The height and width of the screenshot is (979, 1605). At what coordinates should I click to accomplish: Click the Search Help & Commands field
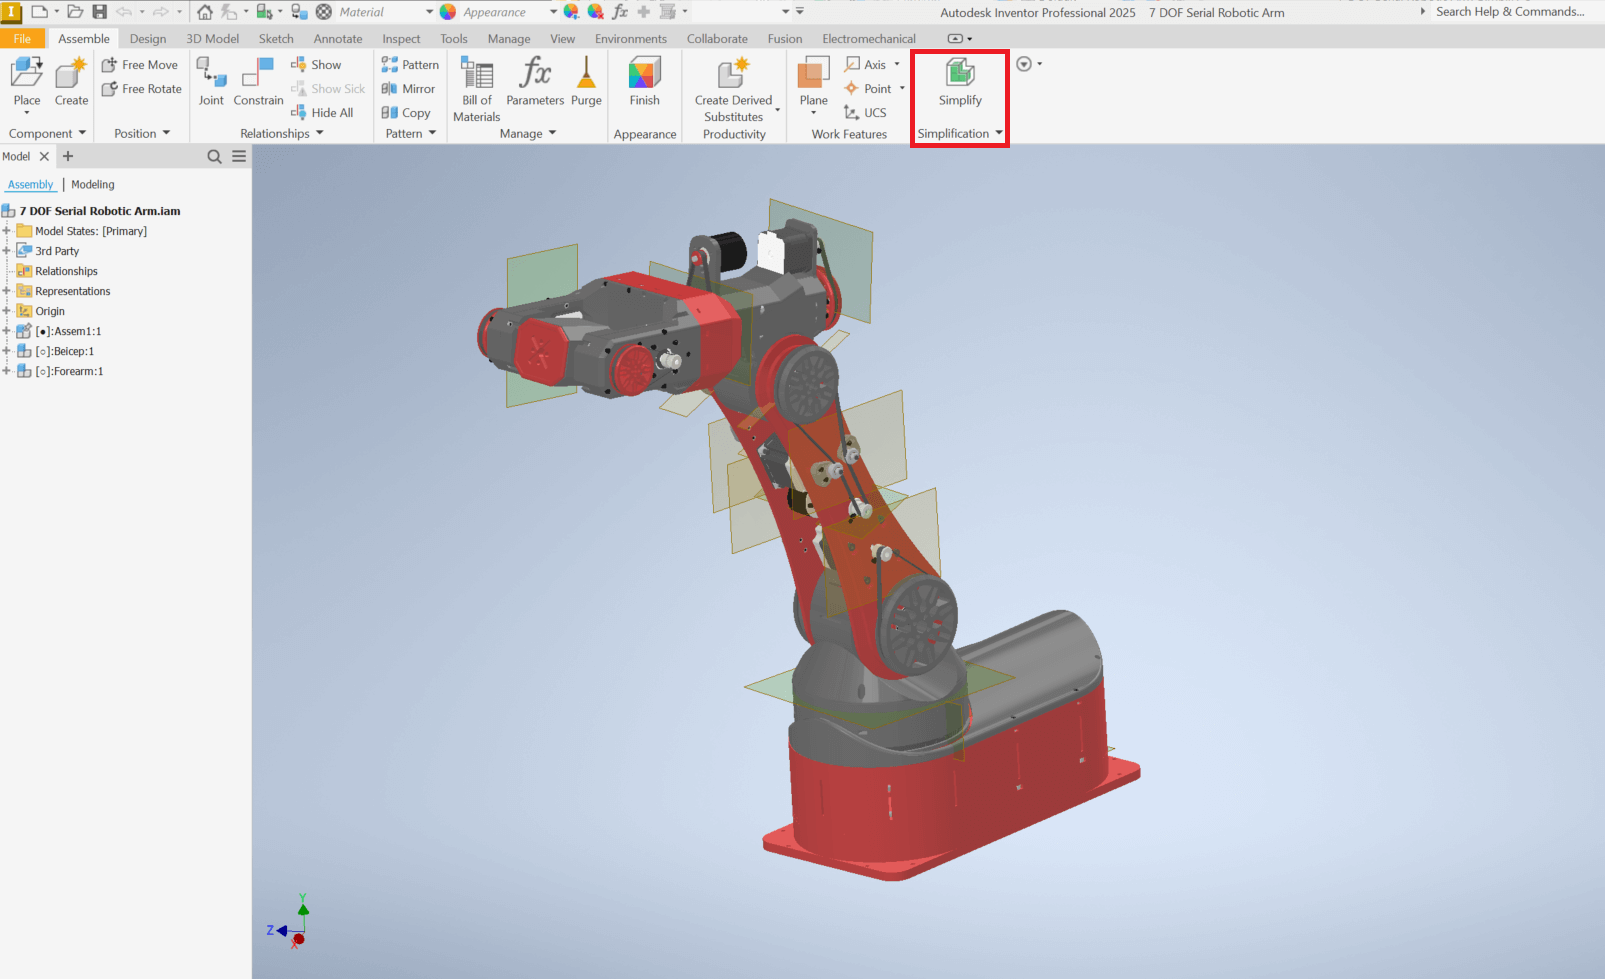pos(1510,12)
